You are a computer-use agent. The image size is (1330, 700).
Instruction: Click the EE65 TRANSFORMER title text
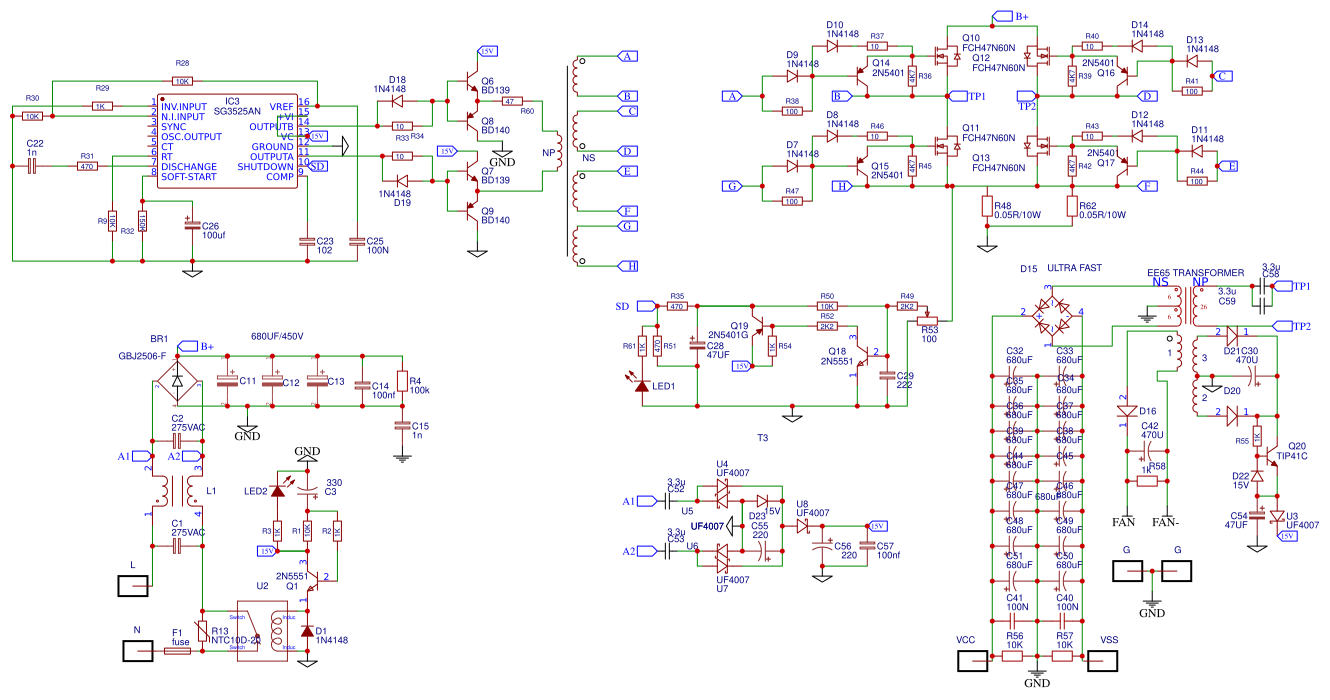coord(1196,272)
